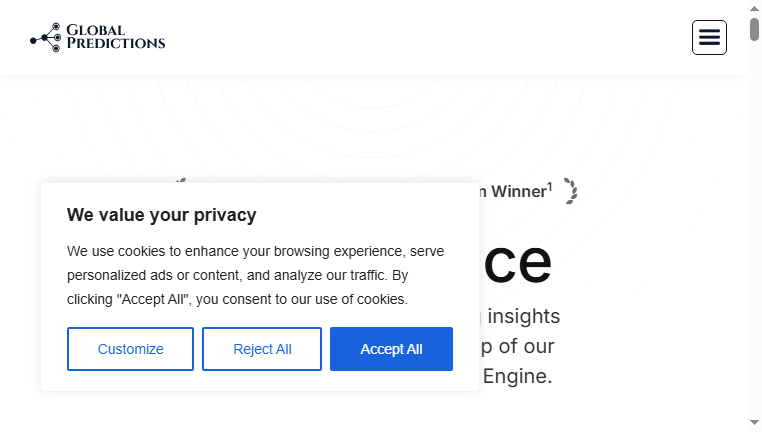Open the hamburger navigation menu
The width and height of the screenshot is (762, 432).
tap(709, 37)
